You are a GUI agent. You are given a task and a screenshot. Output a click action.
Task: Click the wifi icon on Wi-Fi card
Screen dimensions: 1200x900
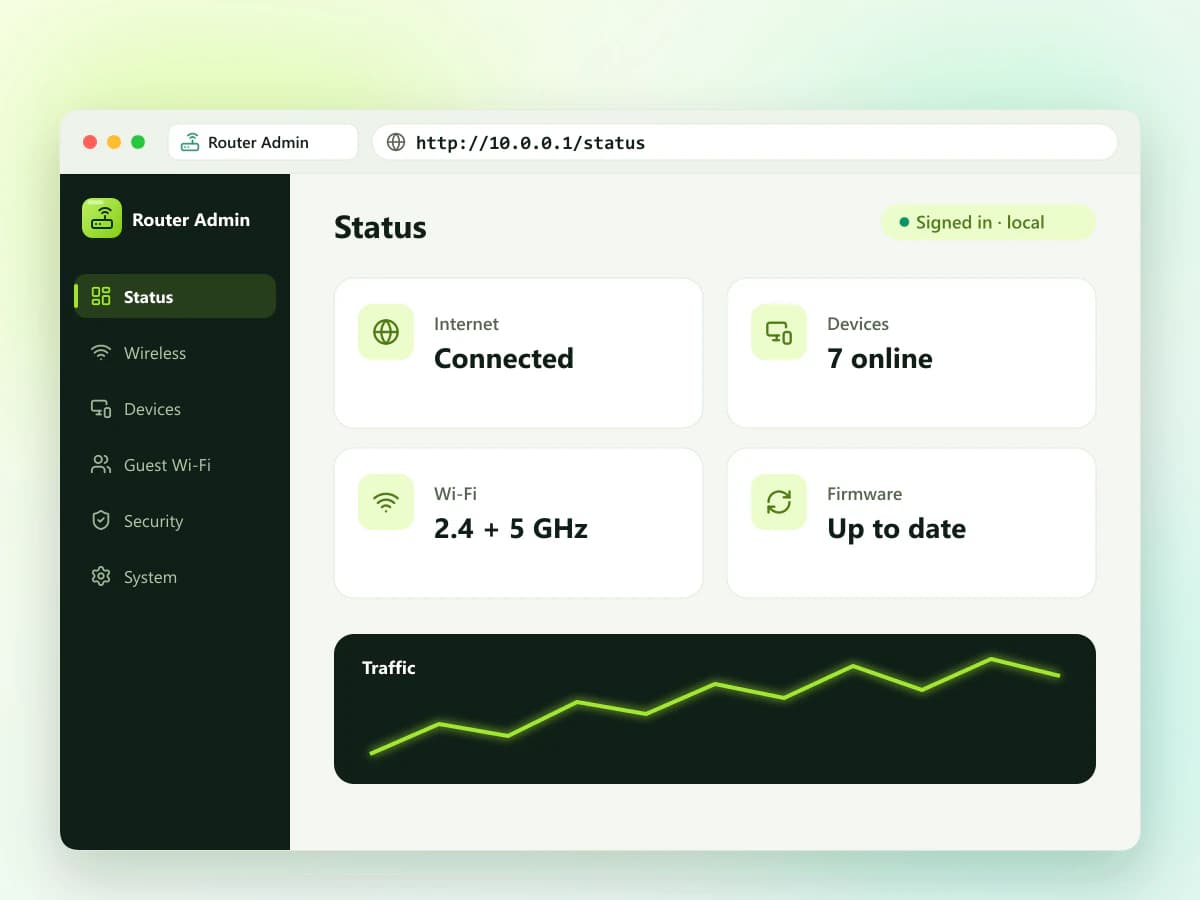[x=386, y=502]
